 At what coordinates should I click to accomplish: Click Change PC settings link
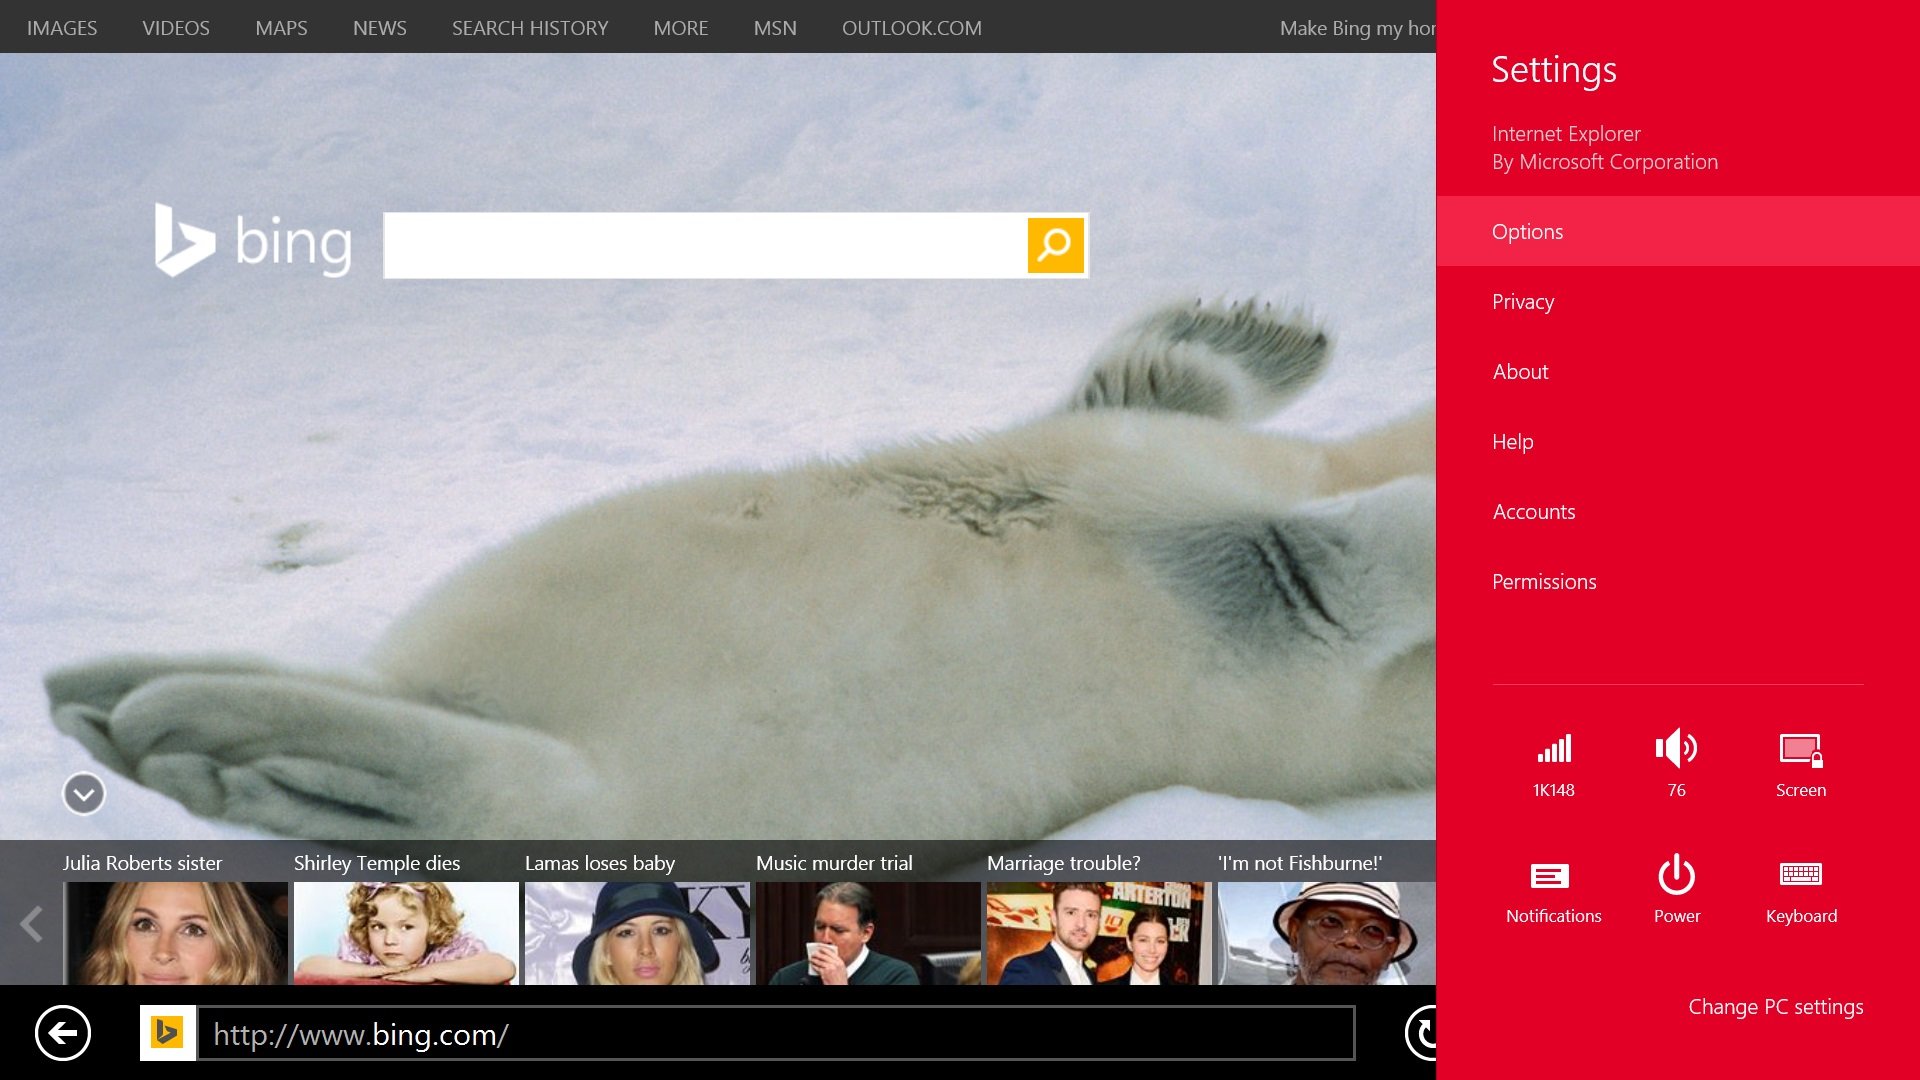1776,1007
